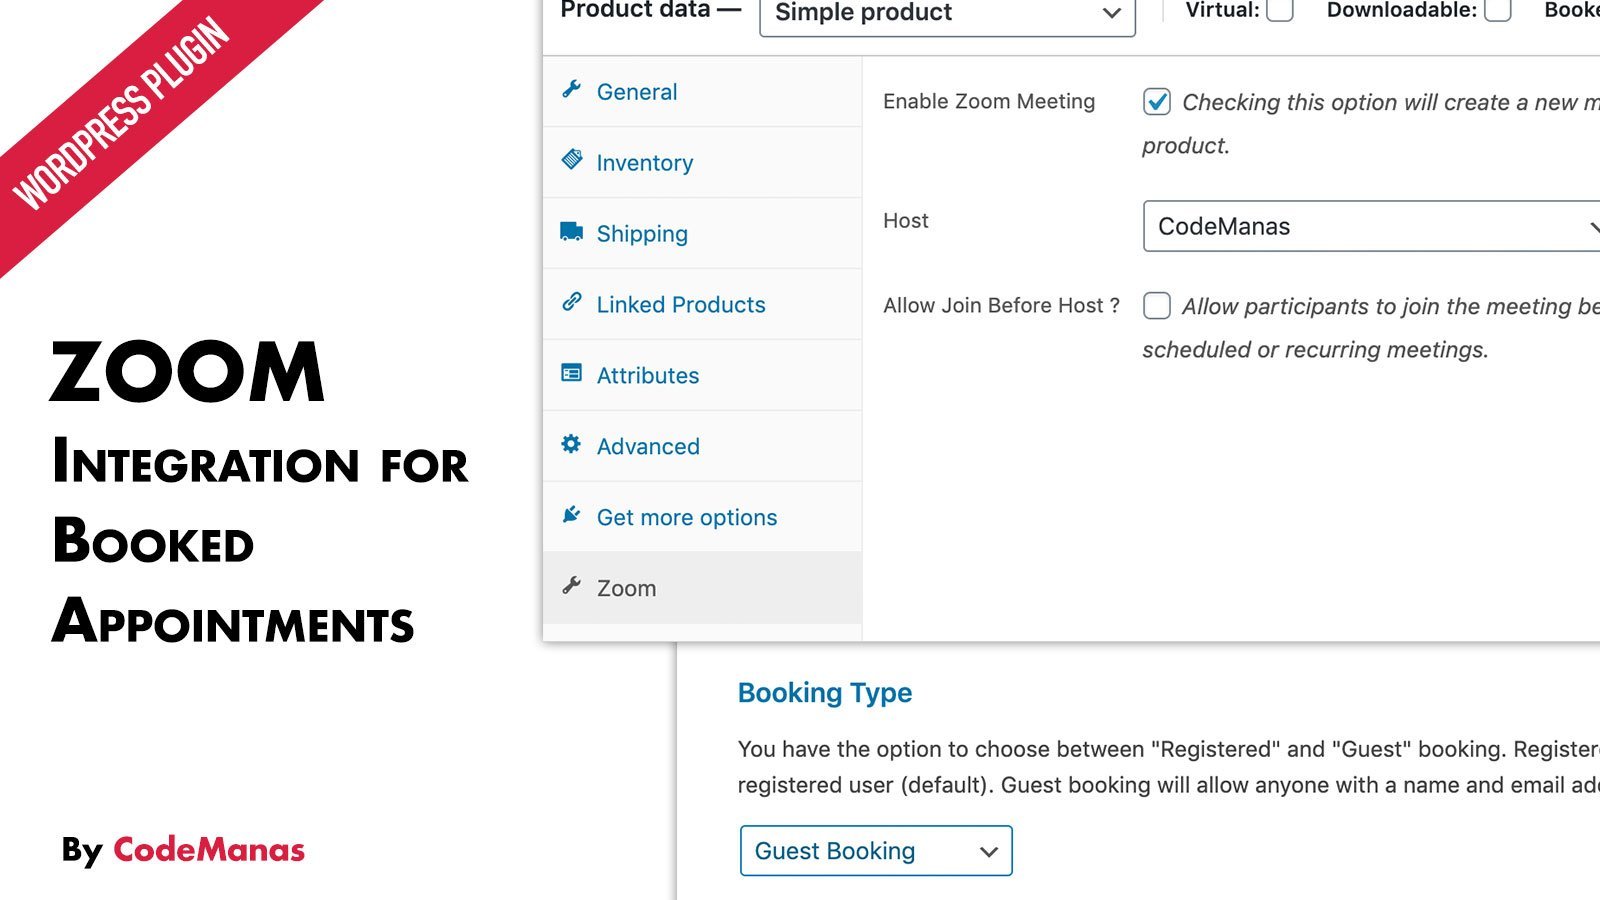Check the Virtual product checkbox
The image size is (1600, 900).
click(1280, 10)
